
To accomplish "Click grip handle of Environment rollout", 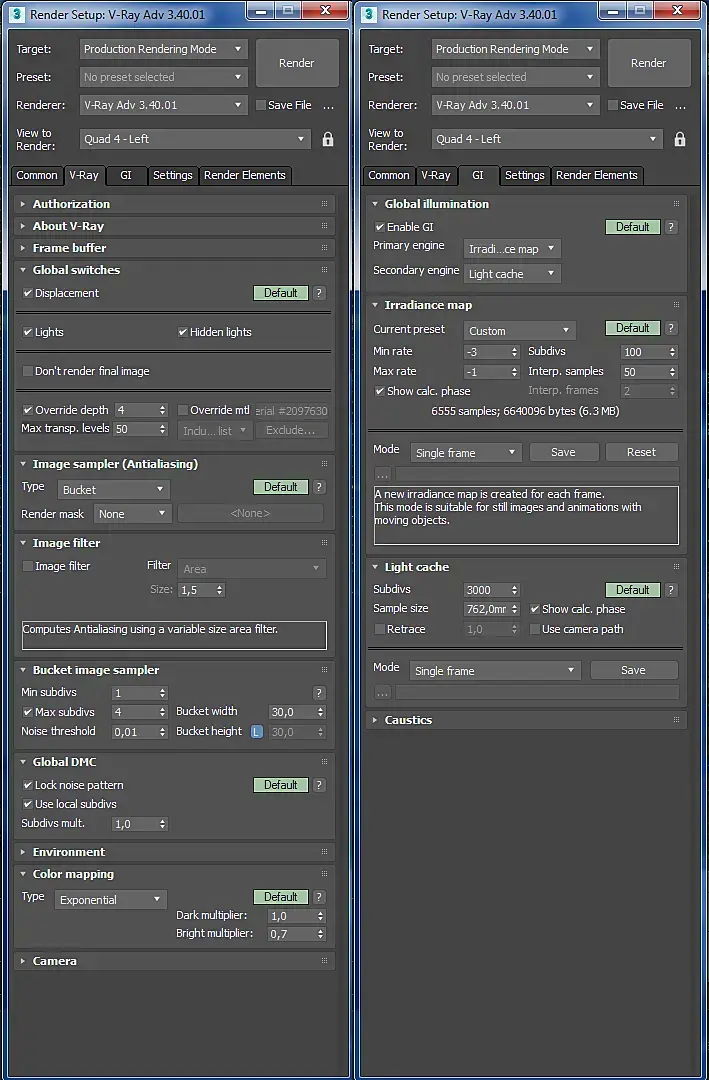I will click(x=325, y=852).
